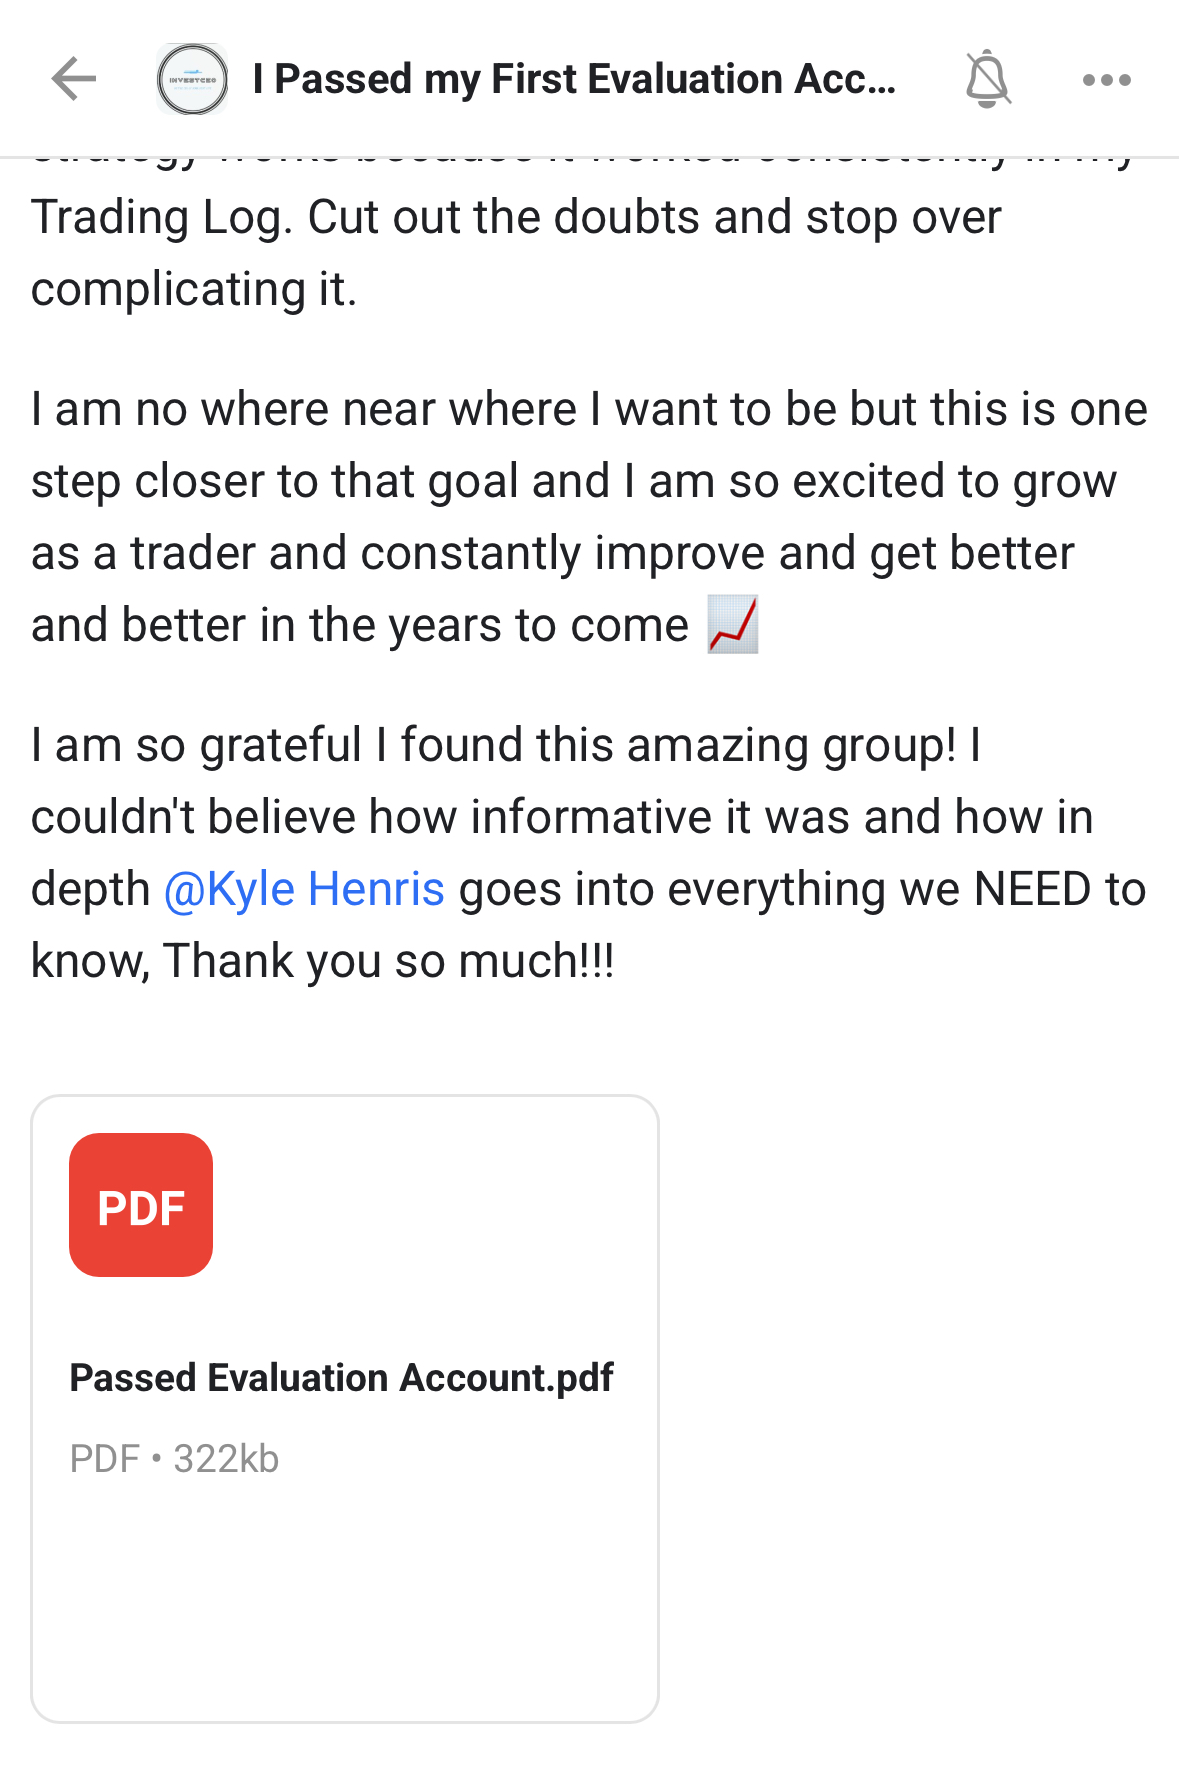Screen dimensions: 1179x1772
Task: Tap the "Trading Log. Cut out the doubts" line
Action: coord(516,218)
